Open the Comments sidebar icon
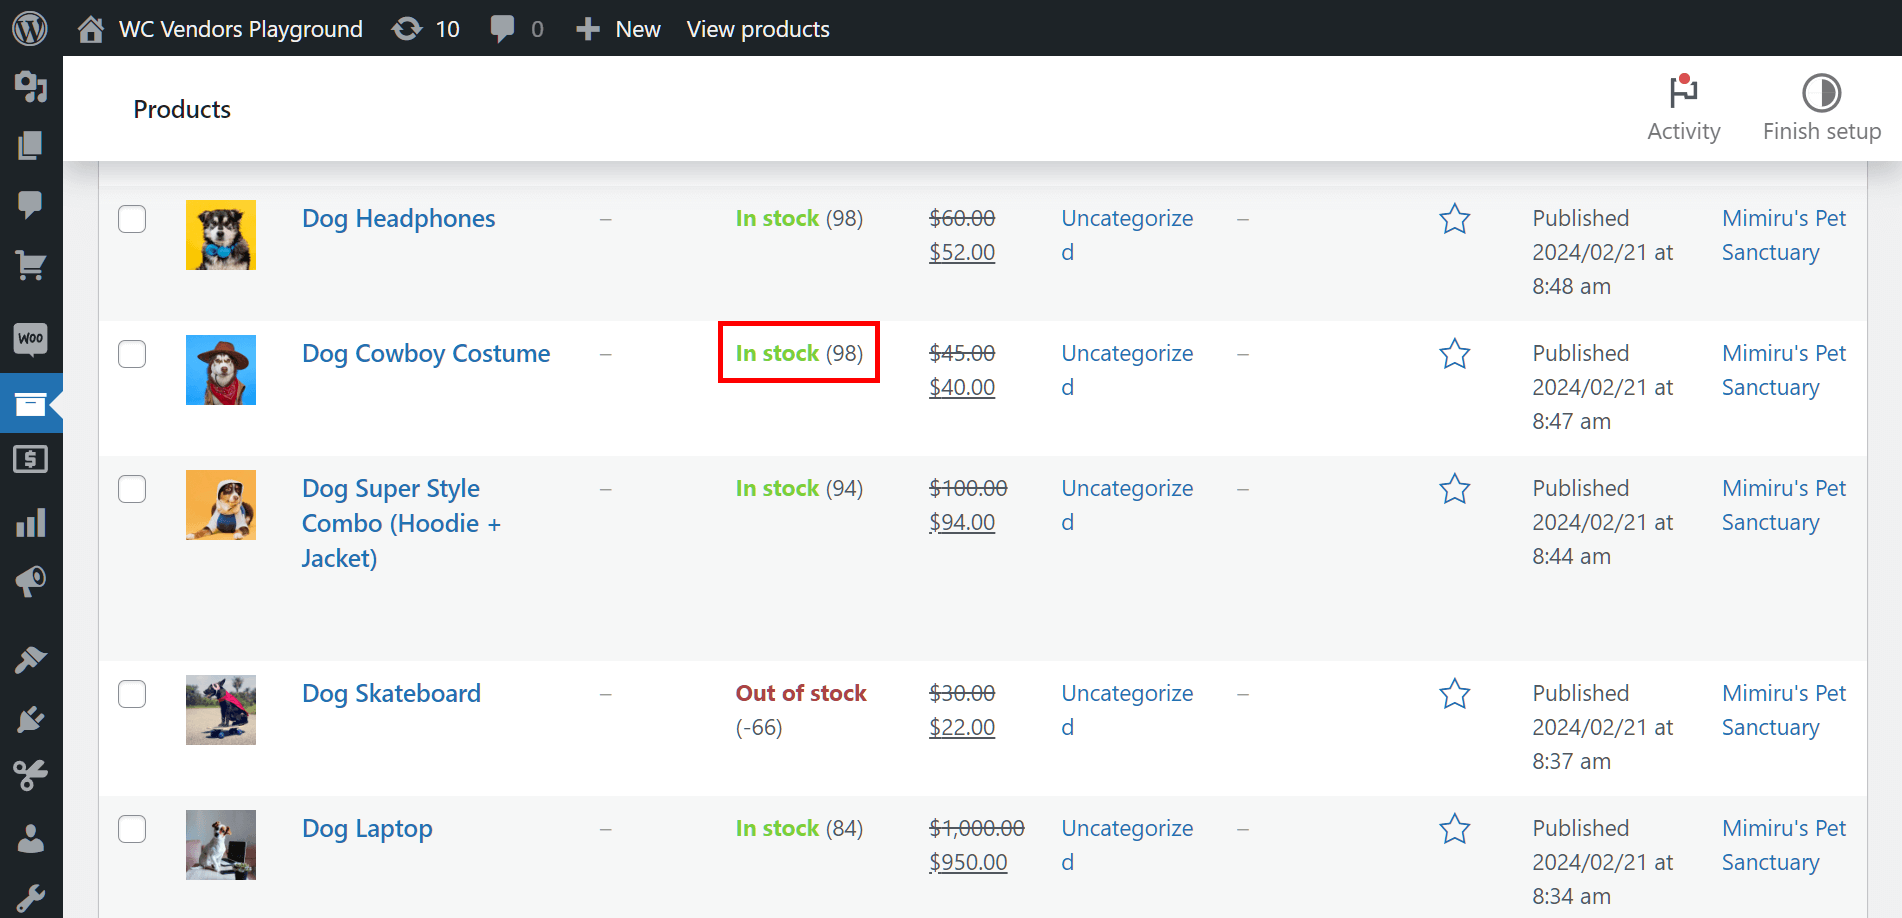The width and height of the screenshot is (1902, 918). [x=31, y=205]
